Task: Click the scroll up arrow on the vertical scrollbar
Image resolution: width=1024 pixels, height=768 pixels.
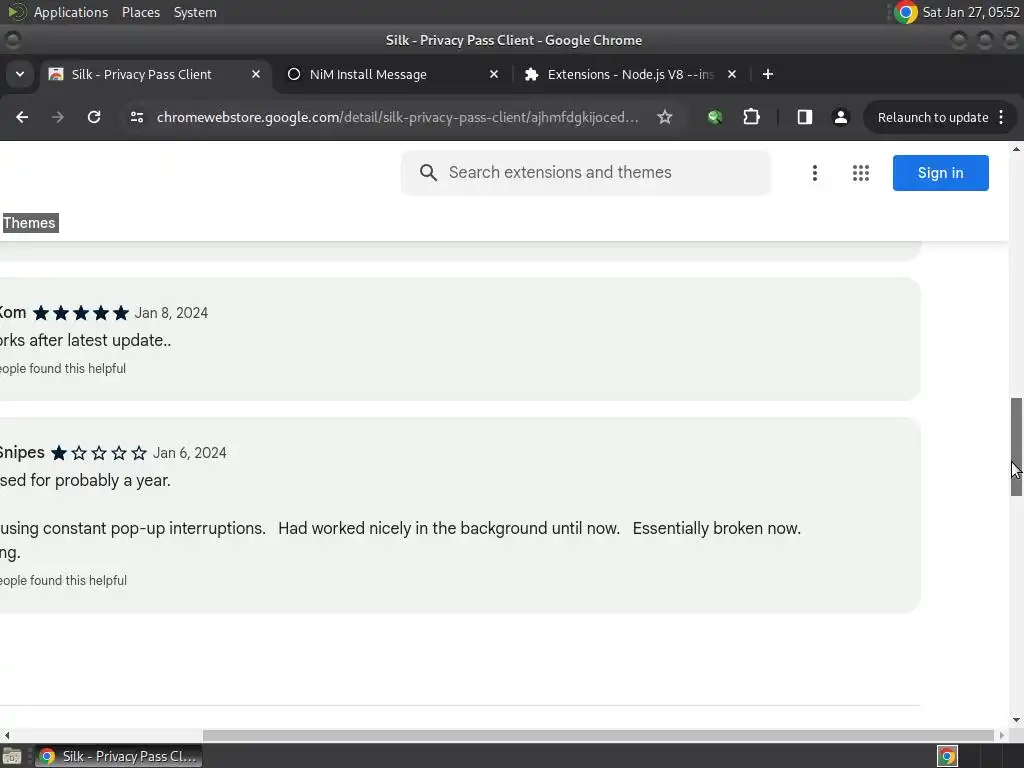Action: 1016,150
